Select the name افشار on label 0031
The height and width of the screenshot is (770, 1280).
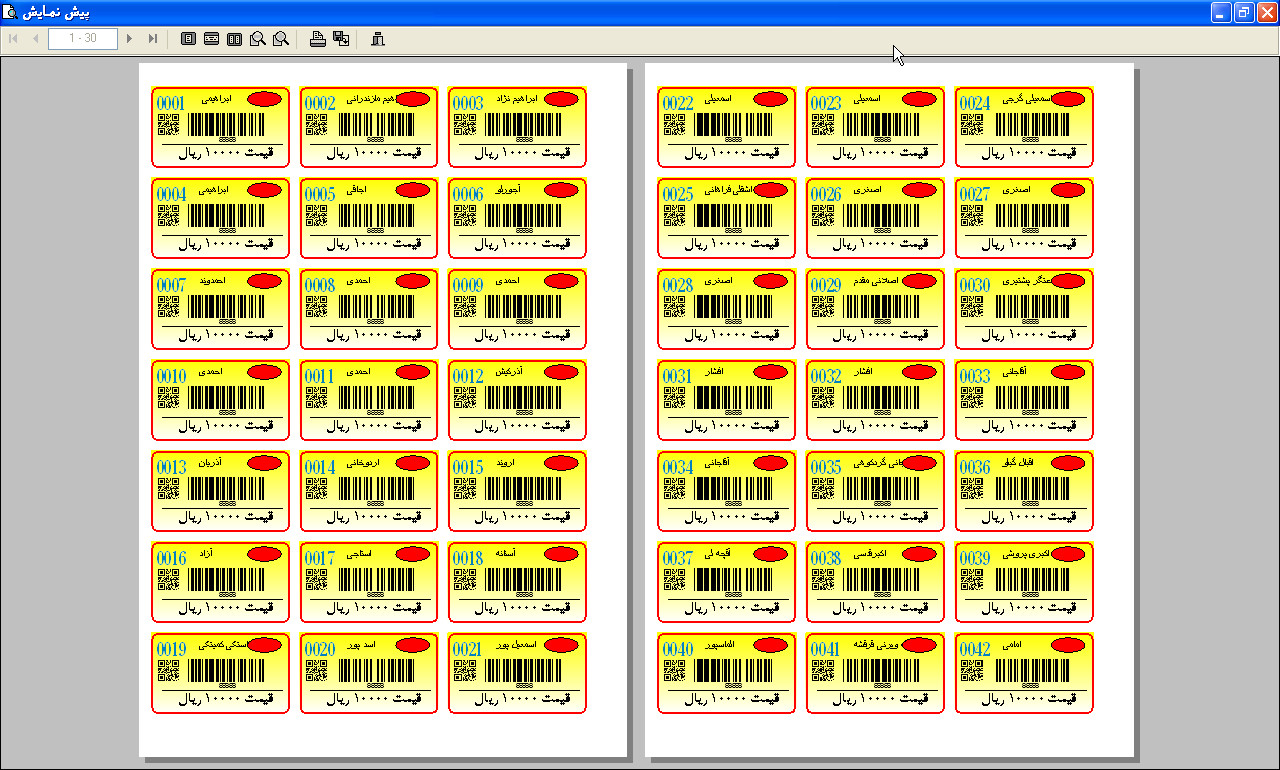715,372
